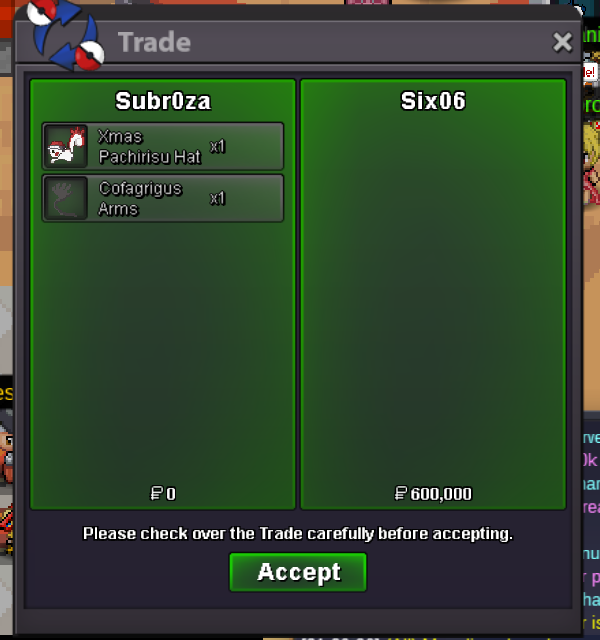Click the Six06 player name header
The width and height of the screenshot is (600, 640).
click(433, 101)
